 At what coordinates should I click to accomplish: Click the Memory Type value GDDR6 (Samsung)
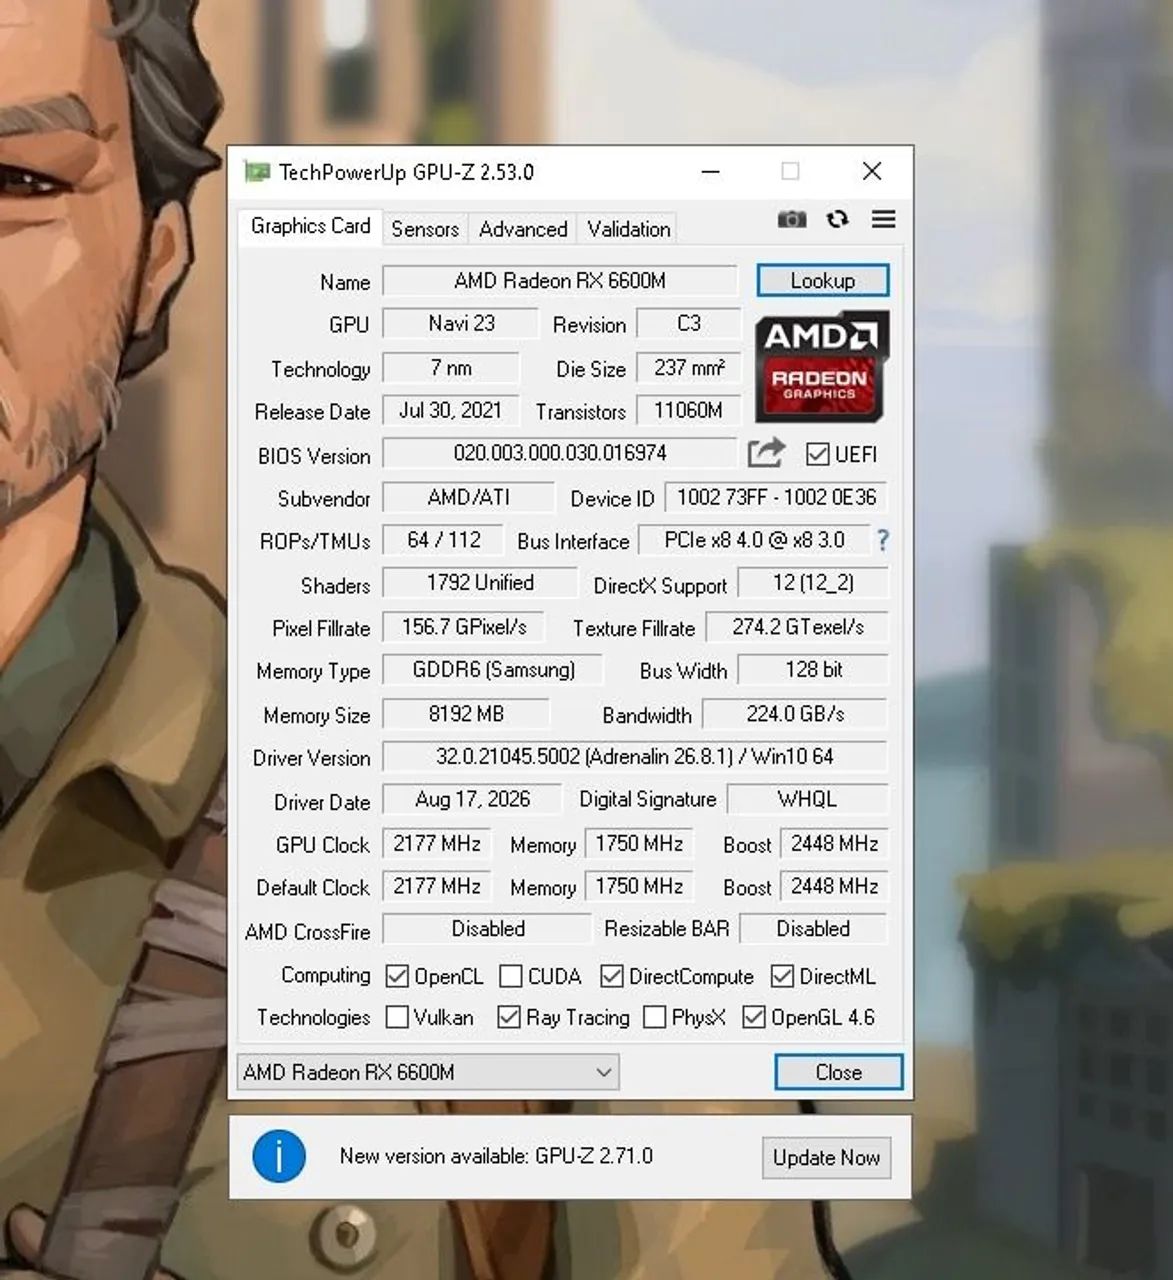(x=493, y=670)
